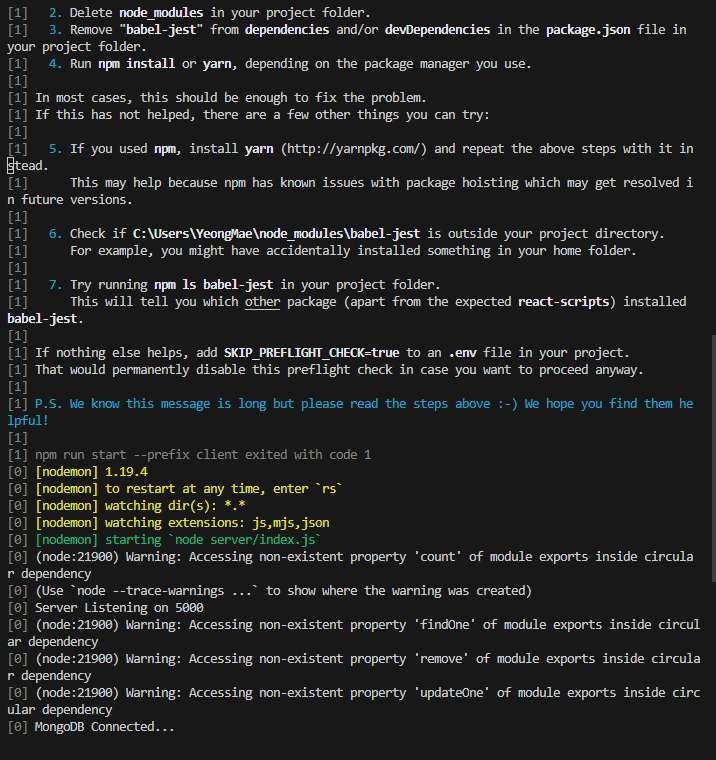Click 'That would permanently disable this preflight' line

click(x=339, y=370)
